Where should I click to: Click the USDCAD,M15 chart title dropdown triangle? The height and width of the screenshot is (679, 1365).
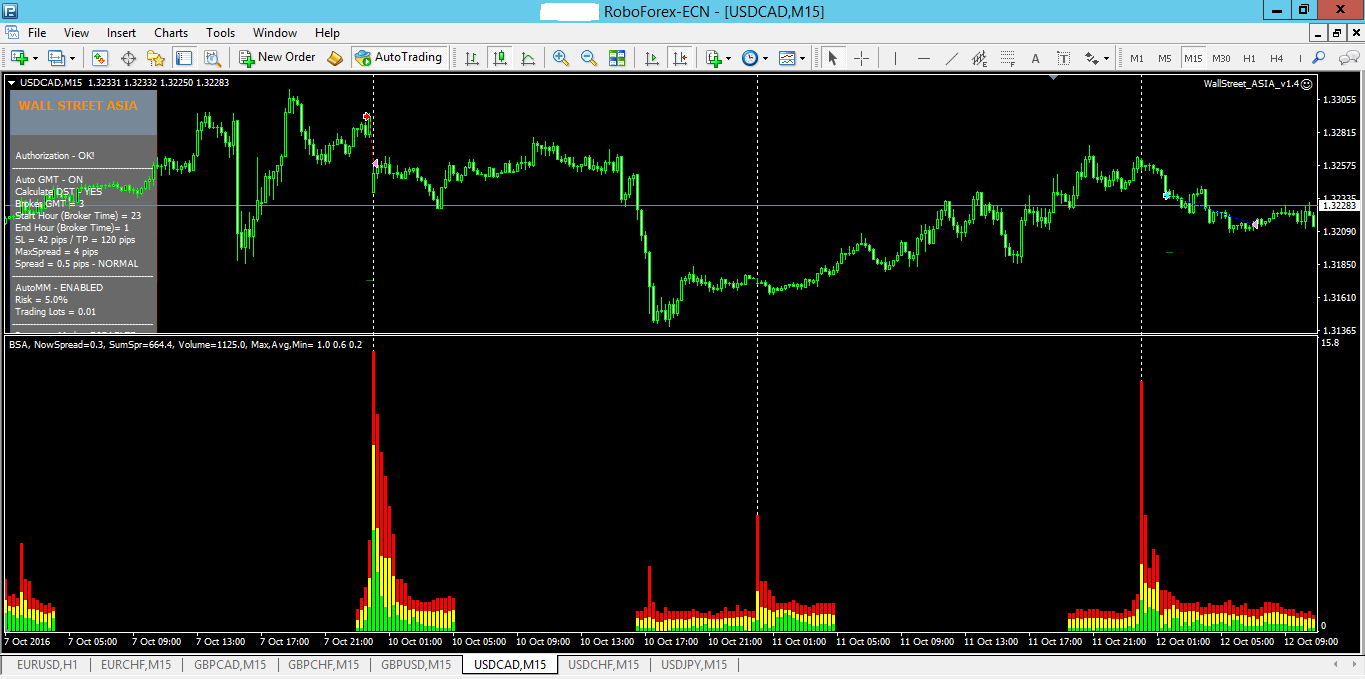tap(11, 83)
